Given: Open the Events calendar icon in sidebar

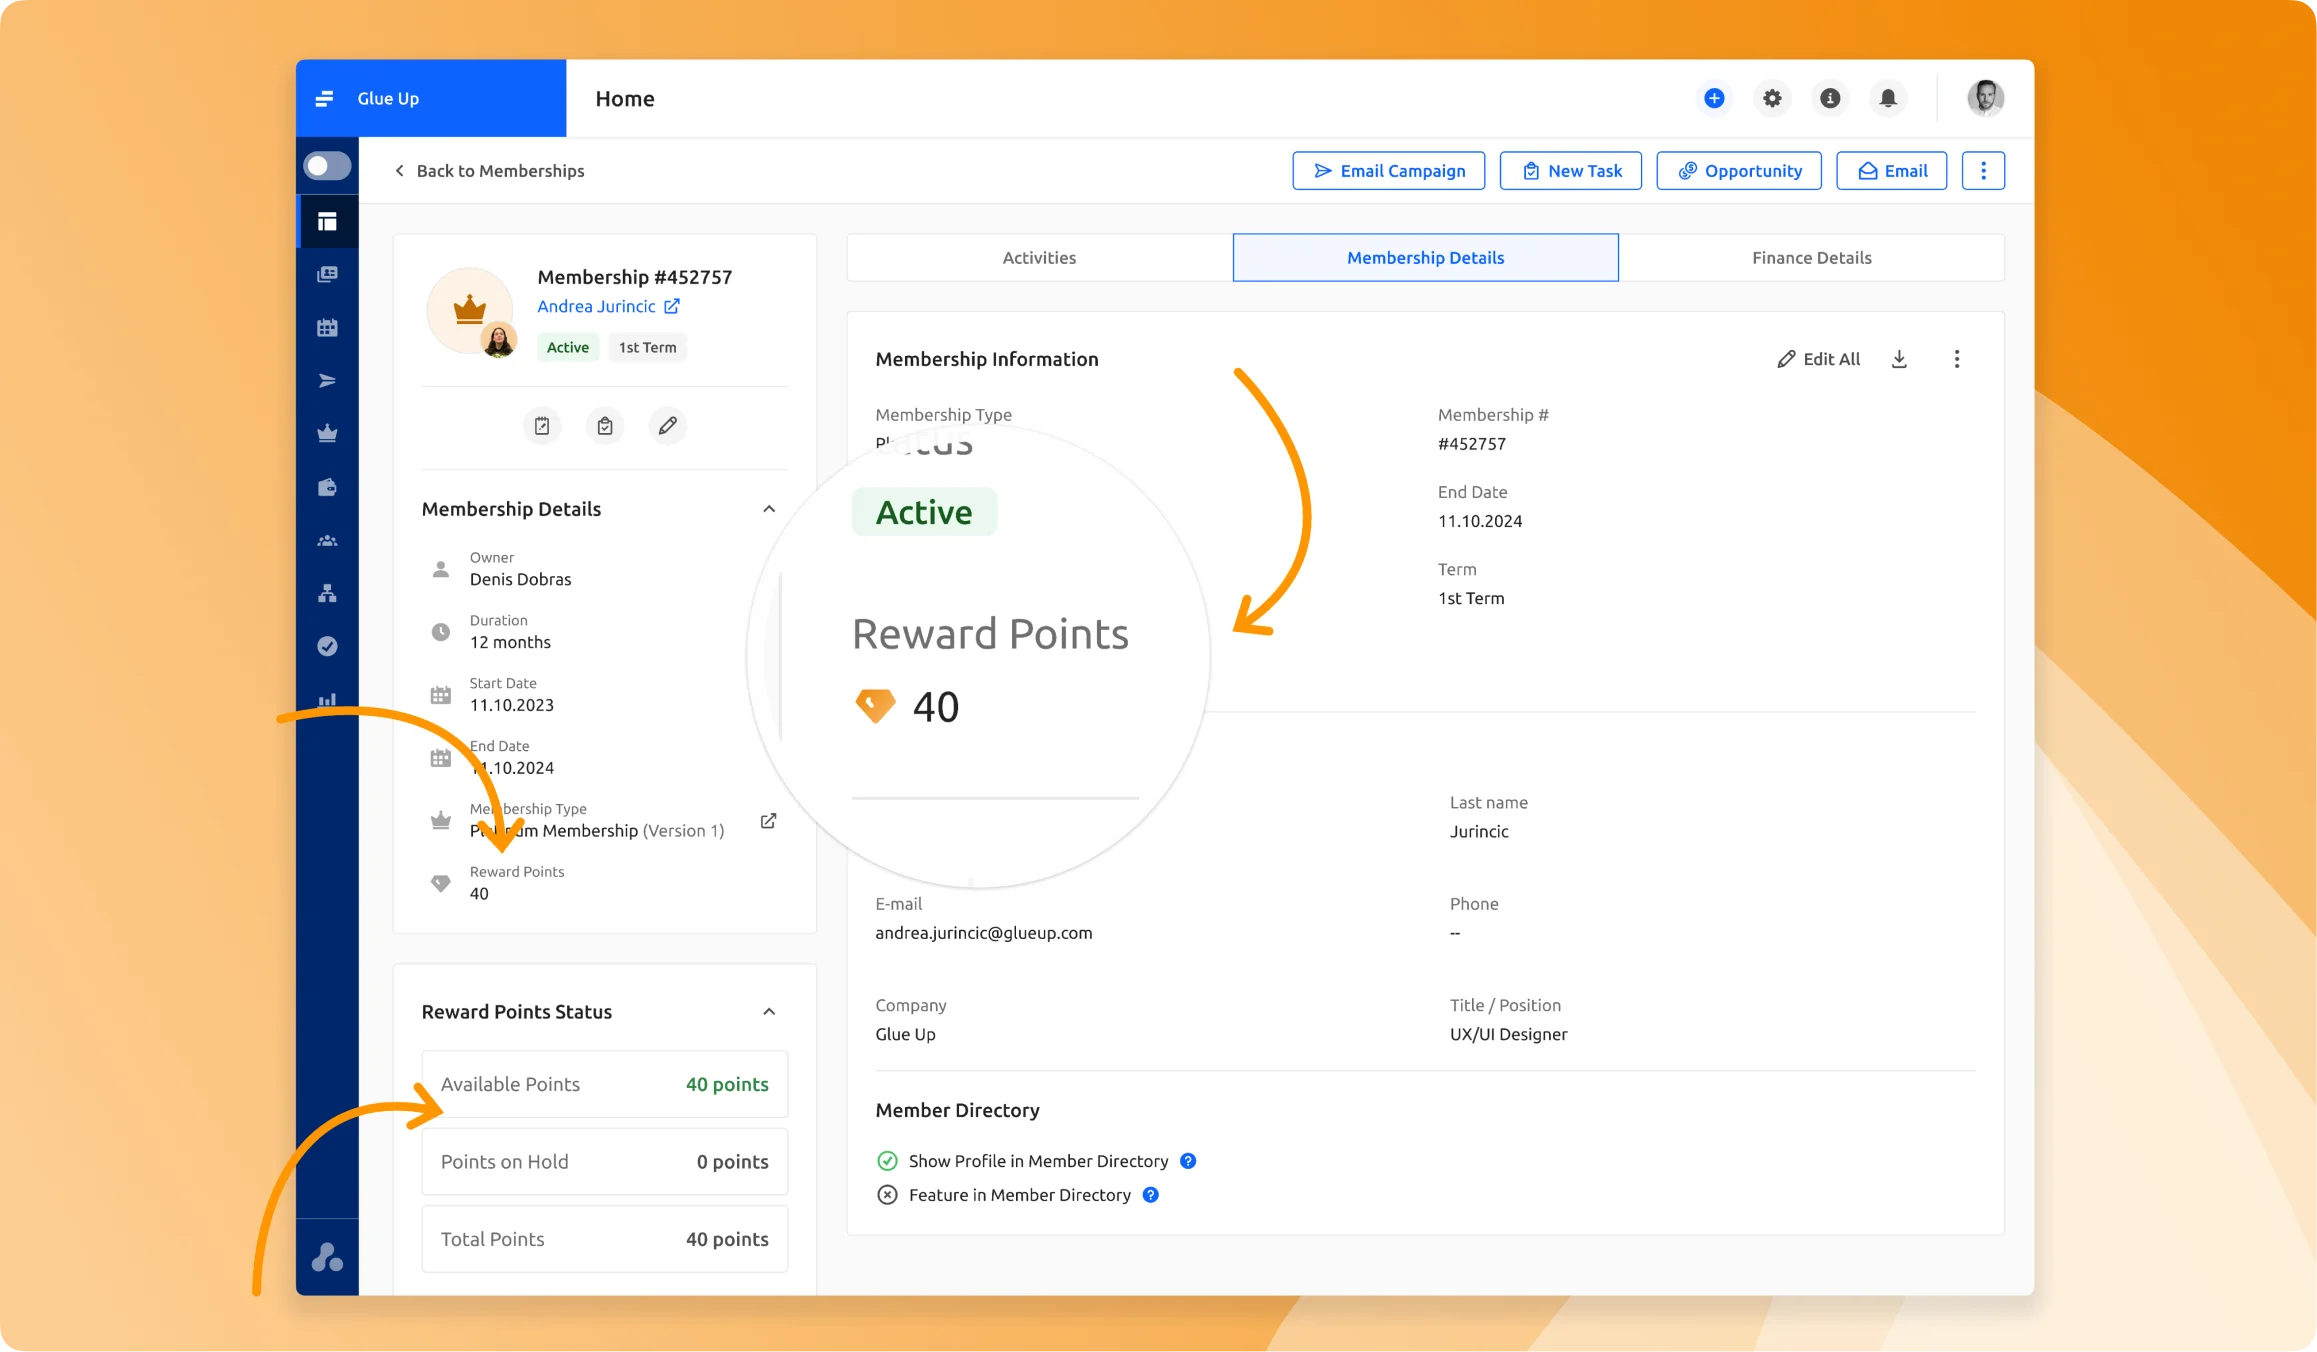Looking at the screenshot, I should (x=328, y=327).
